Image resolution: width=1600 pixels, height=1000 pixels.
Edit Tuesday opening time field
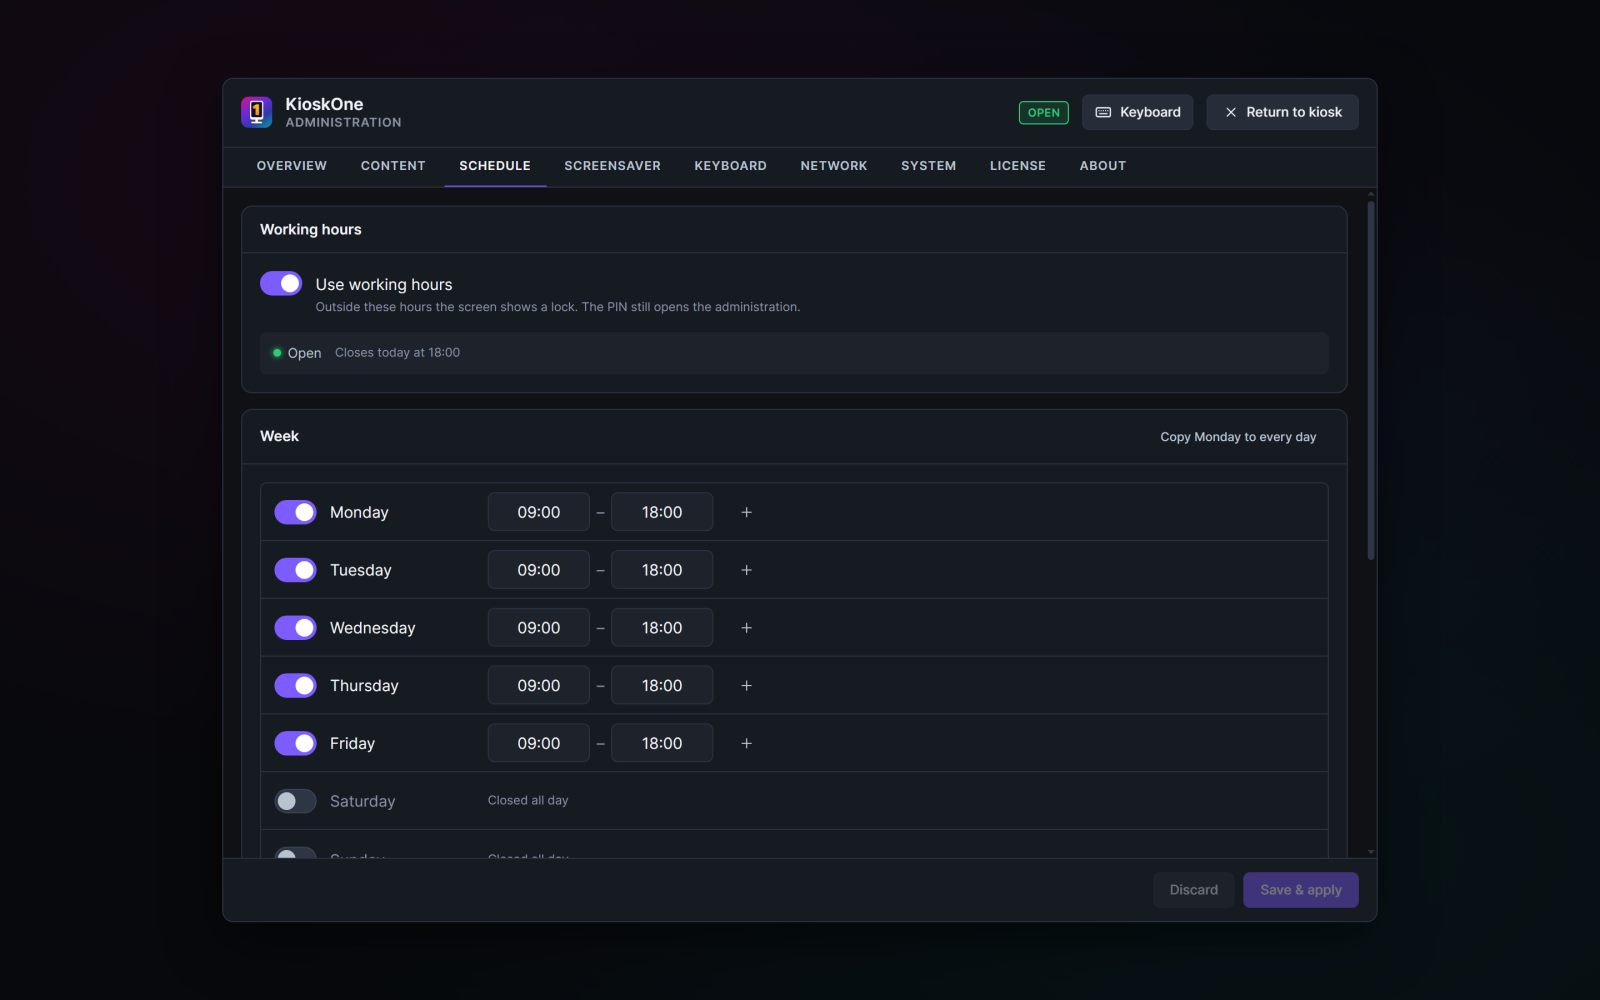539,570
